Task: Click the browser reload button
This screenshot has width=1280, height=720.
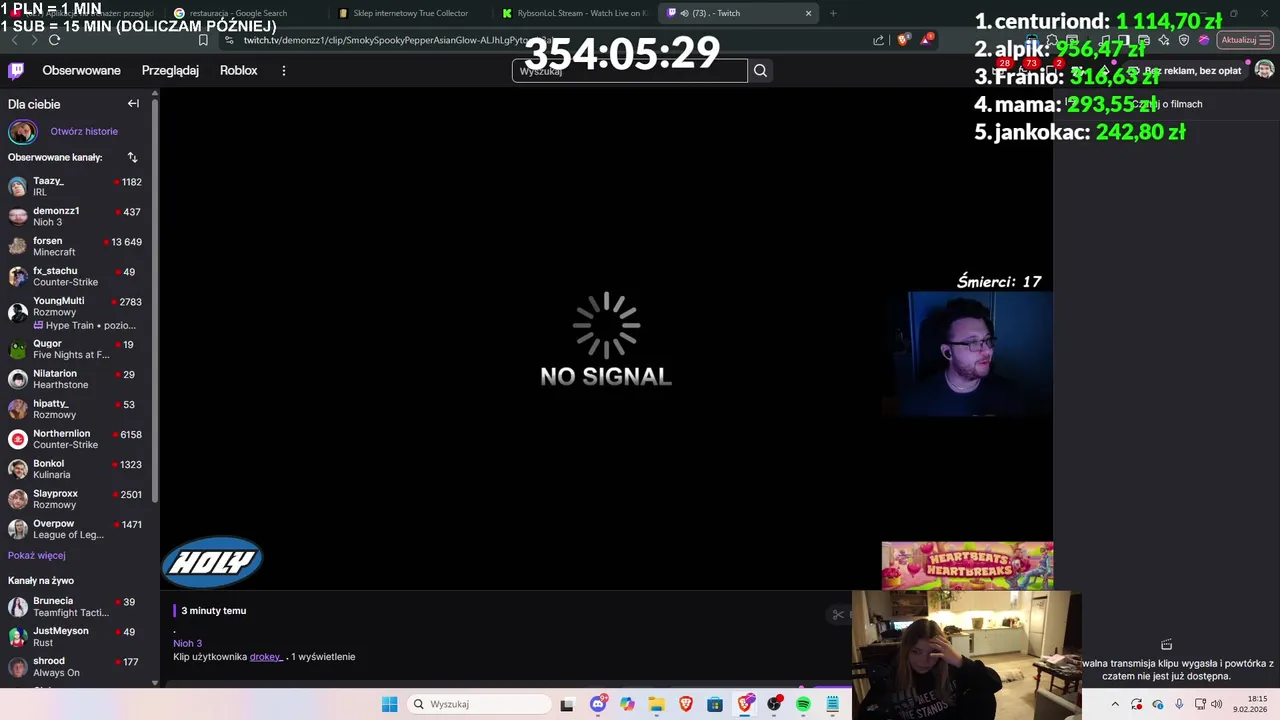Action: click(x=54, y=40)
